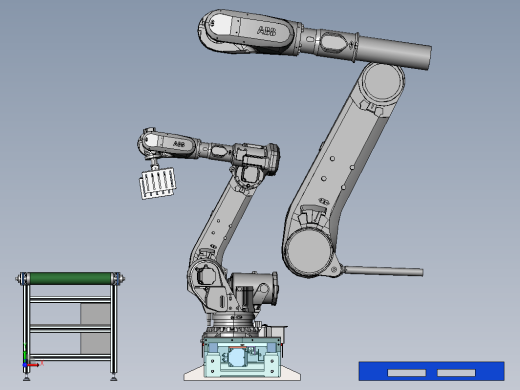Select the gripper tool on small robot
The width and height of the screenshot is (520, 390).
pyautogui.click(x=158, y=183)
